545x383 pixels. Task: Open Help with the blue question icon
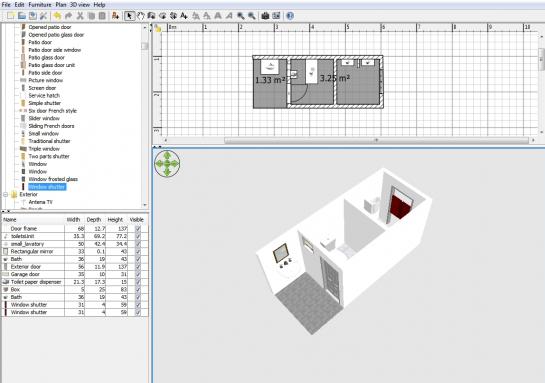290,16
